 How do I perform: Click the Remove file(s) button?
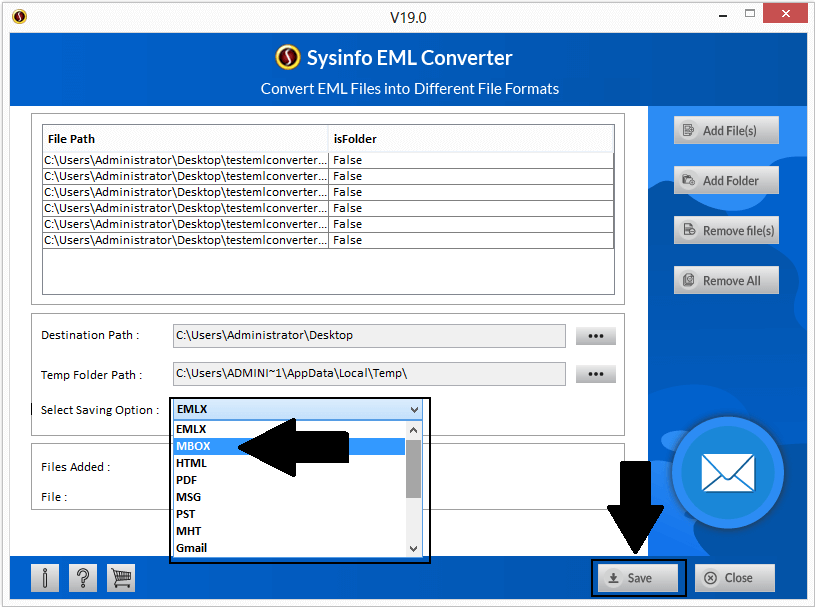pos(726,230)
